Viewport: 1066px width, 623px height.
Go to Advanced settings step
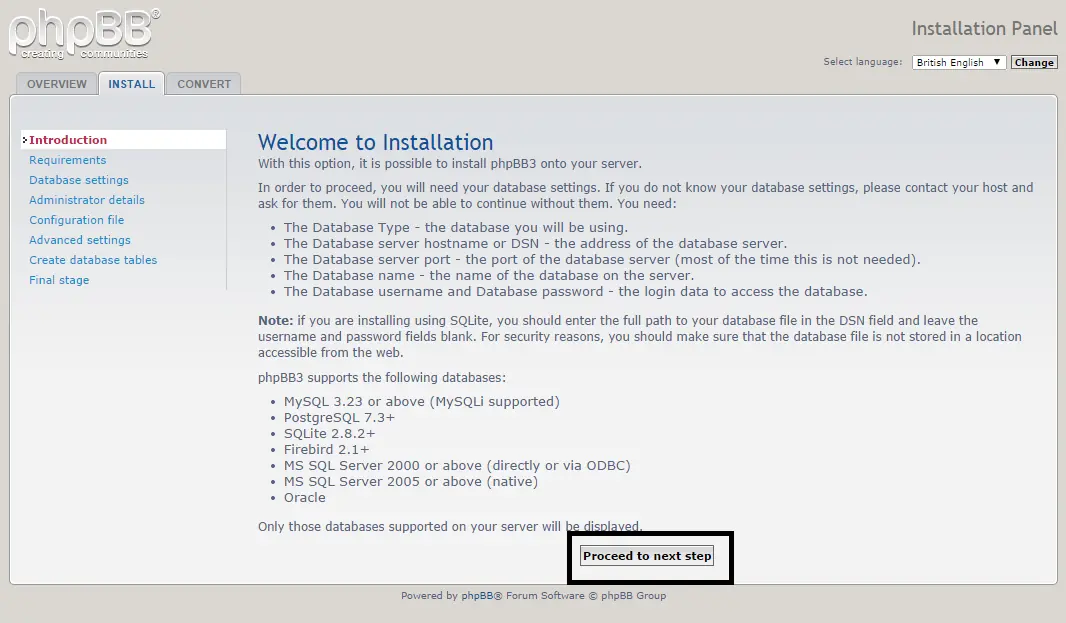click(x=80, y=239)
